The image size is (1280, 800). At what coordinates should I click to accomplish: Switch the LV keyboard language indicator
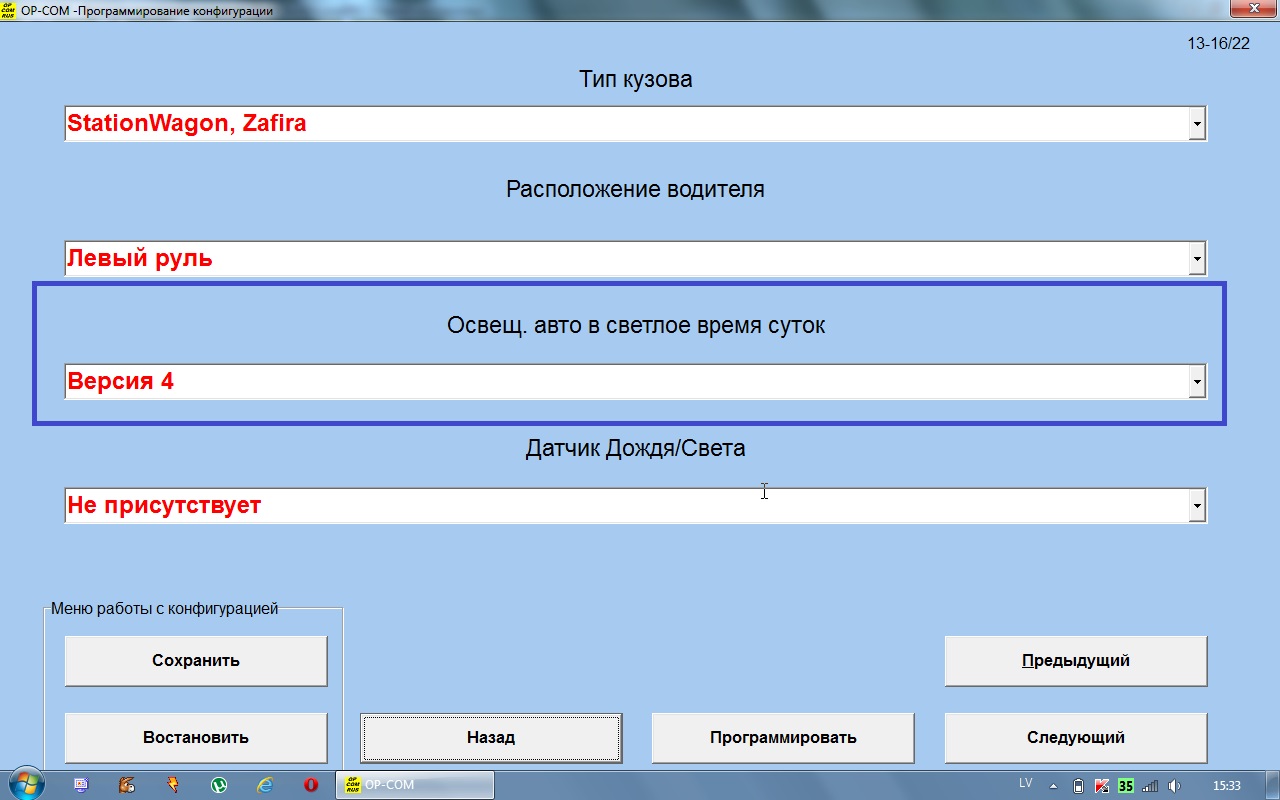(1025, 782)
